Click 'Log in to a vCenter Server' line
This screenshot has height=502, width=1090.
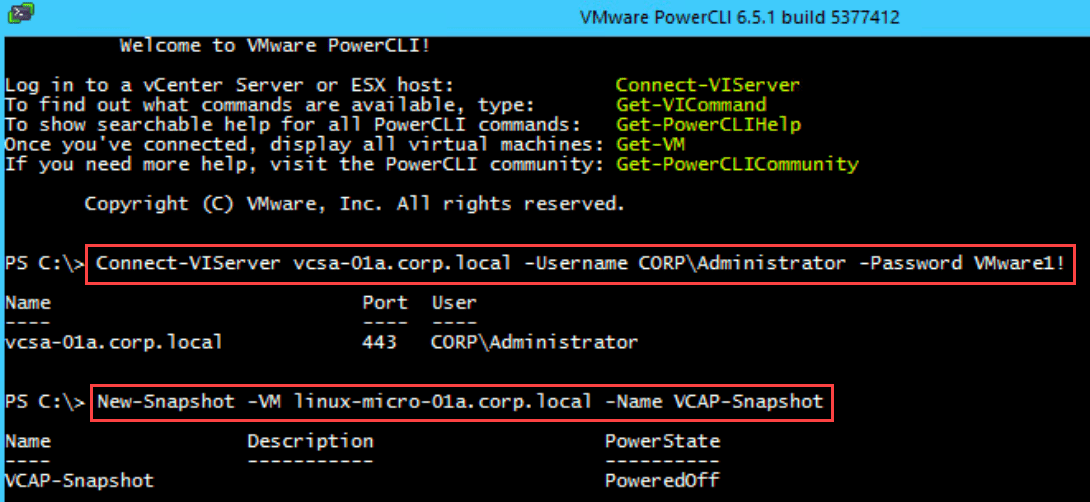pyautogui.click(x=229, y=86)
